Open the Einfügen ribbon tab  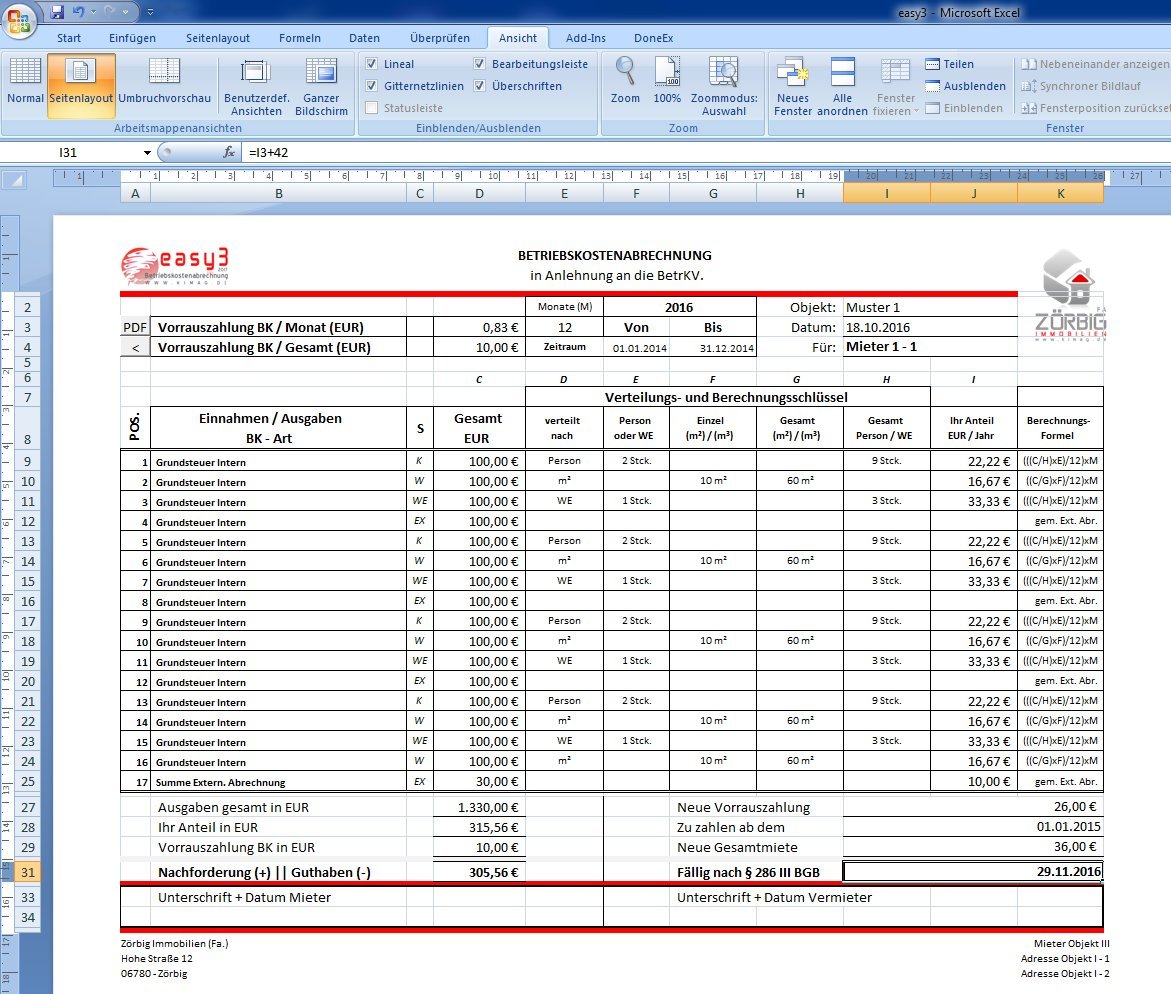click(132, 38)
